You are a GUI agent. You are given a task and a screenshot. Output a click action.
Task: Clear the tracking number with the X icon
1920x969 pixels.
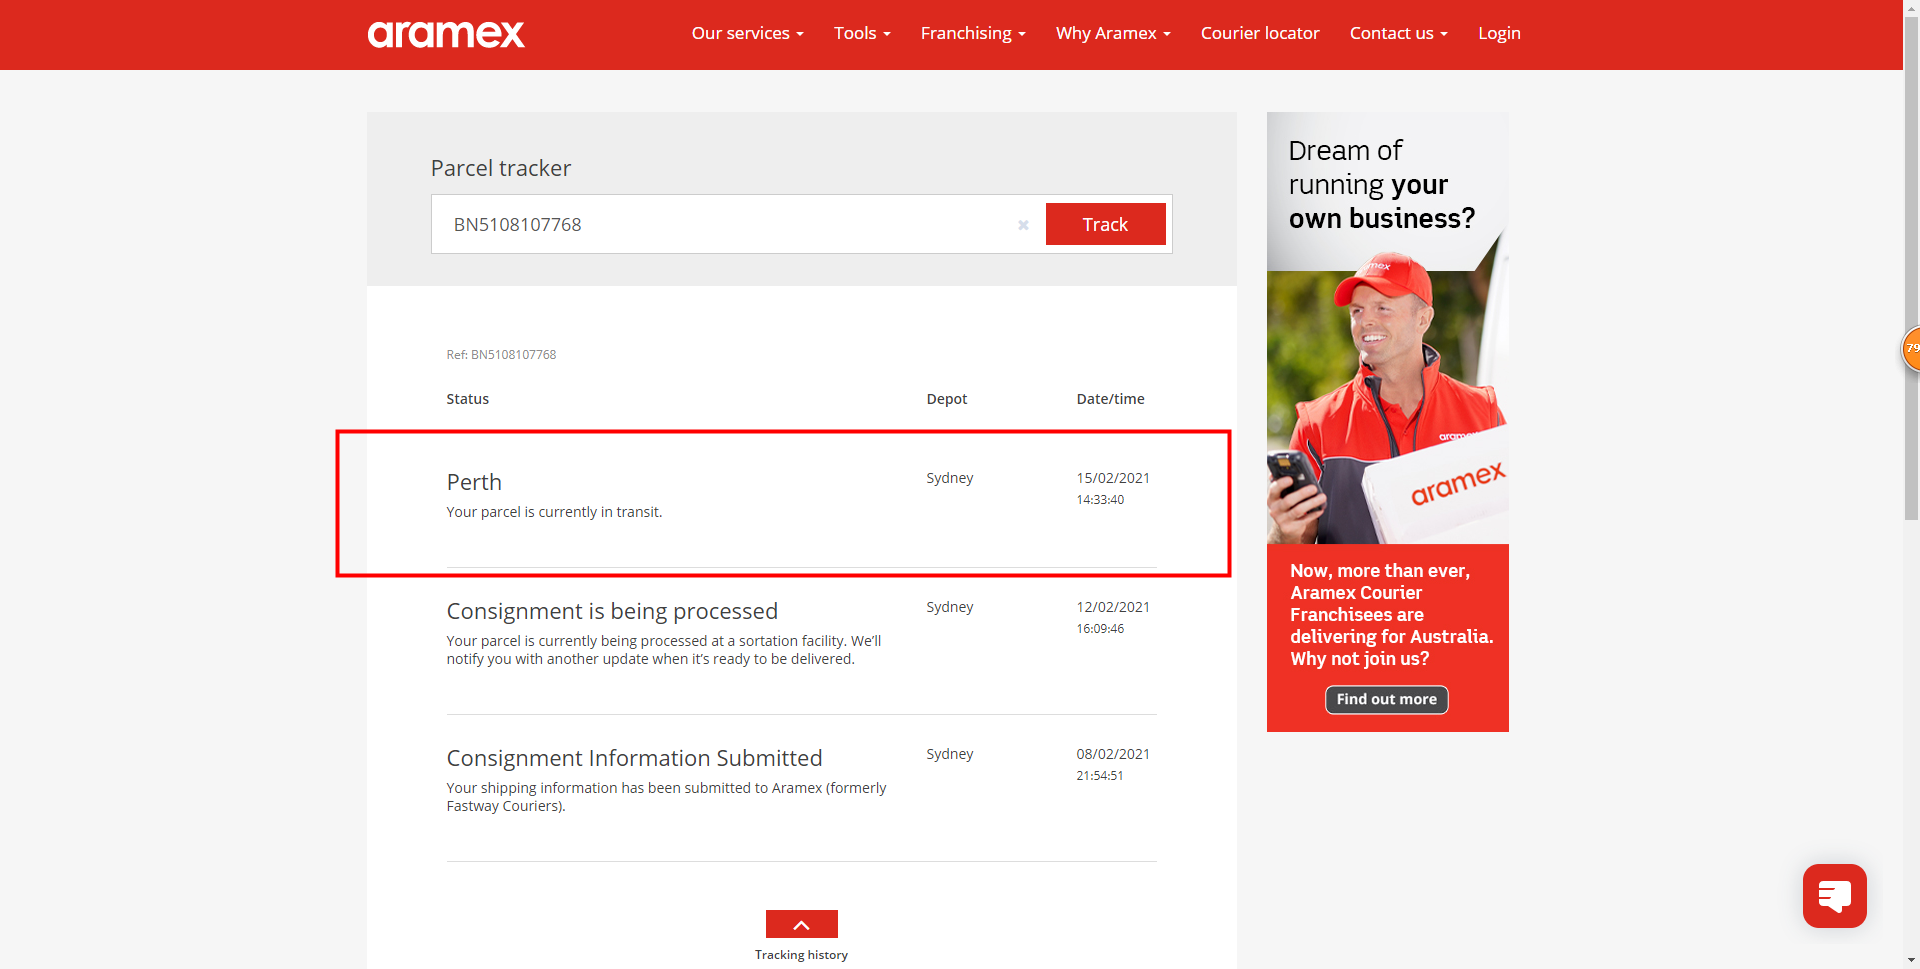point(1023,225)
